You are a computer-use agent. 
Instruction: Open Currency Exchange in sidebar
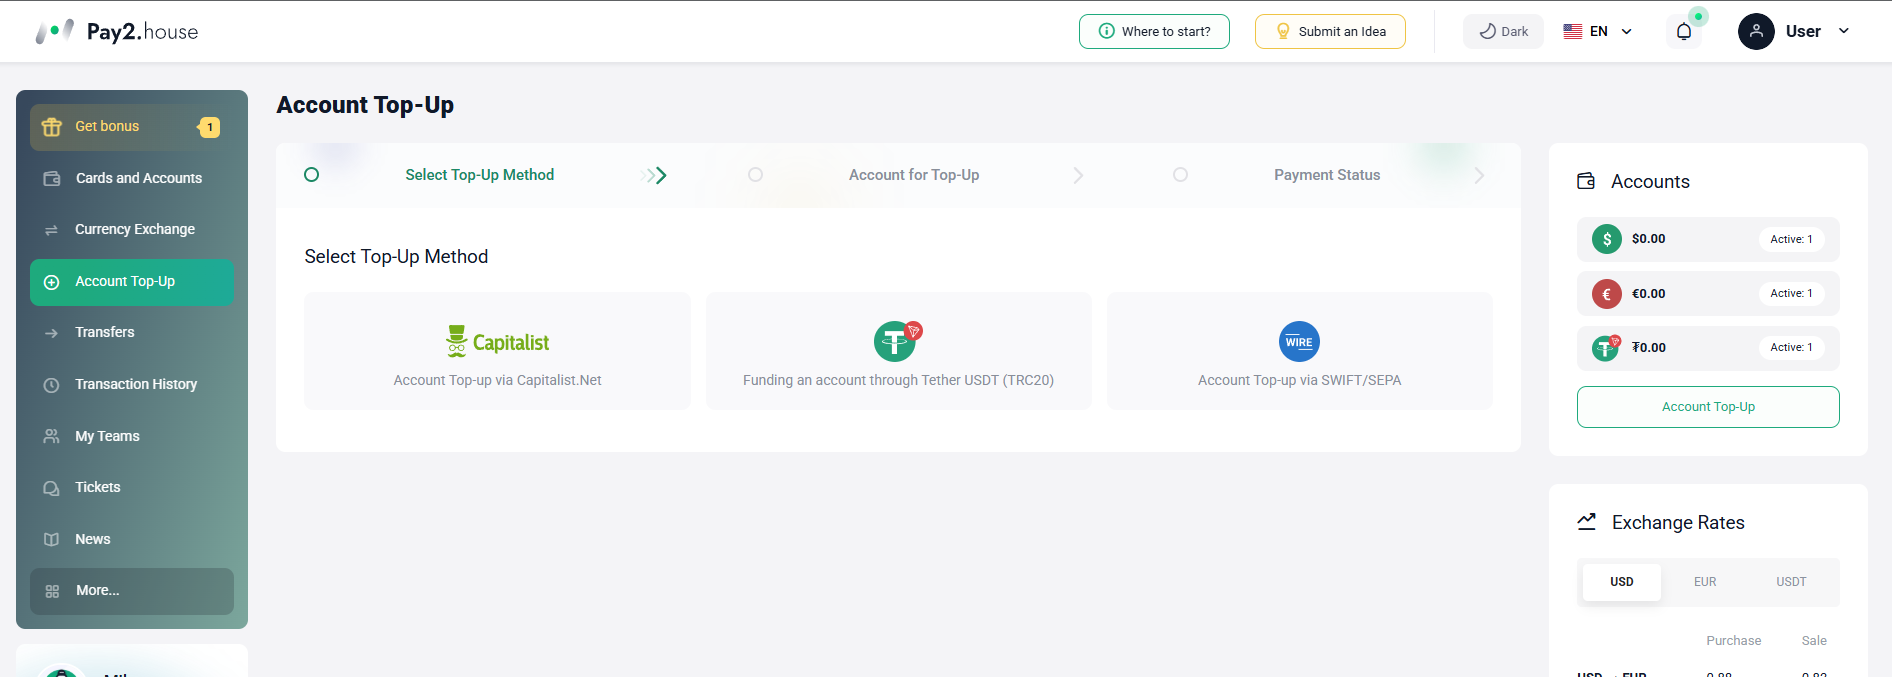point(132,230)
